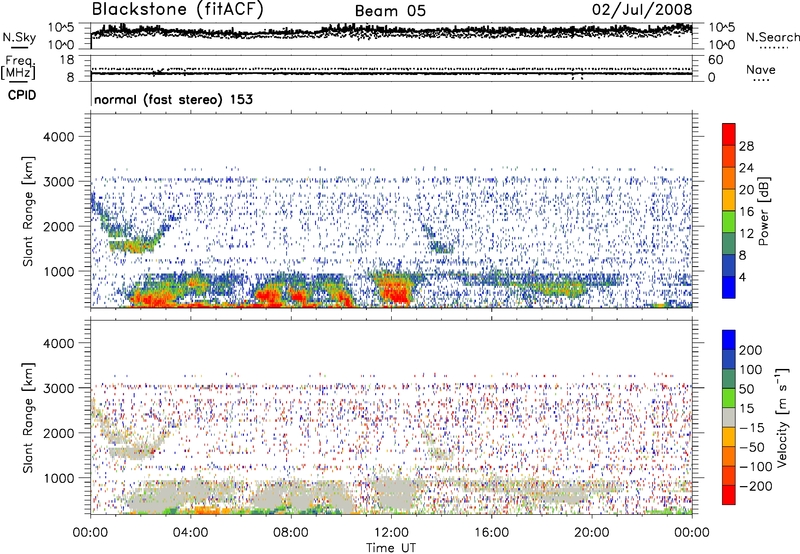The width and height of the screenshot is (800, 554).
Task: Click '2000' tick on the velocity panel axis
Action: (x=59, y=433)
